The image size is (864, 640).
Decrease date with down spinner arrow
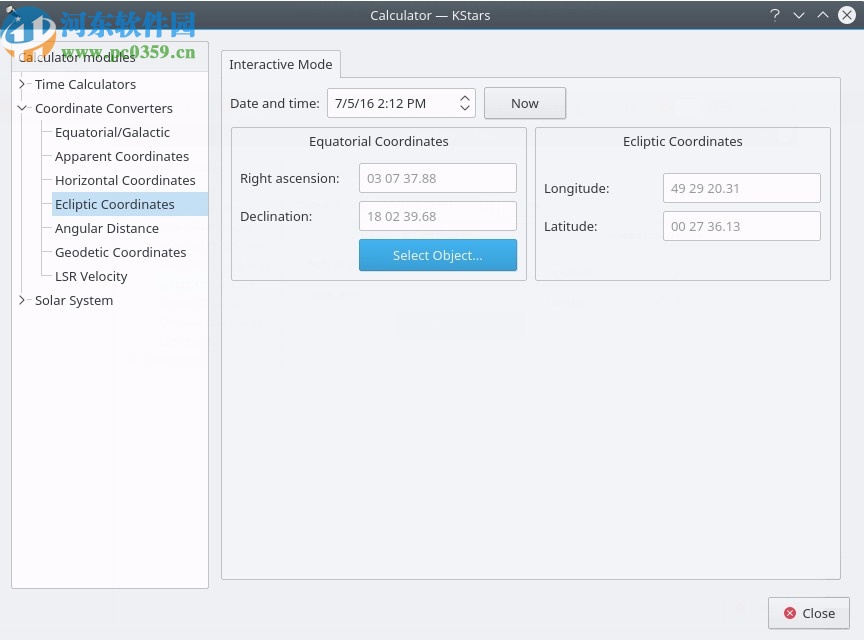pyautogui.click(x=465, y=108)
